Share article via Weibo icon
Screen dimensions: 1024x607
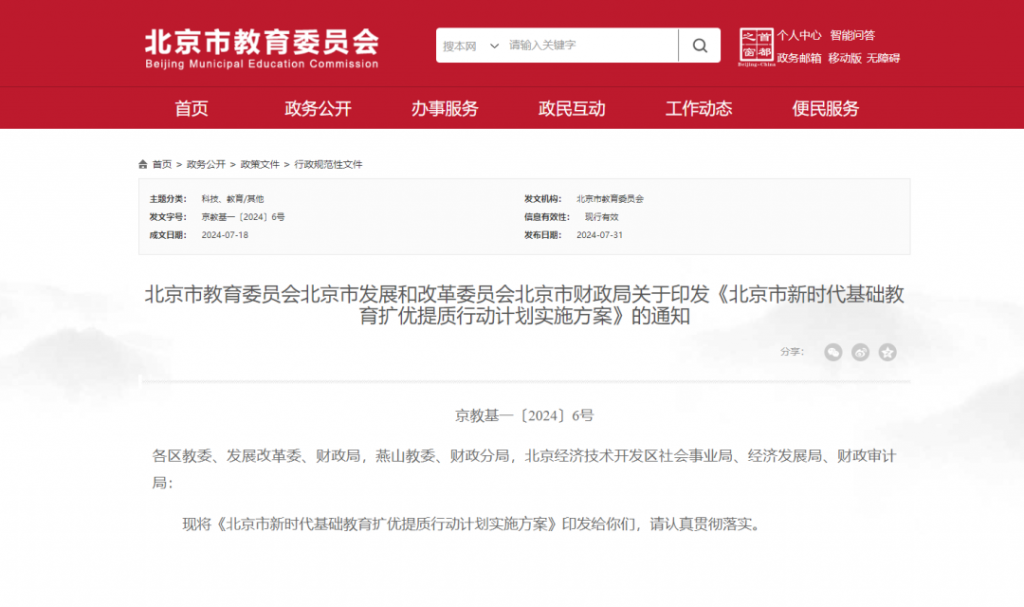coord(860,352)
